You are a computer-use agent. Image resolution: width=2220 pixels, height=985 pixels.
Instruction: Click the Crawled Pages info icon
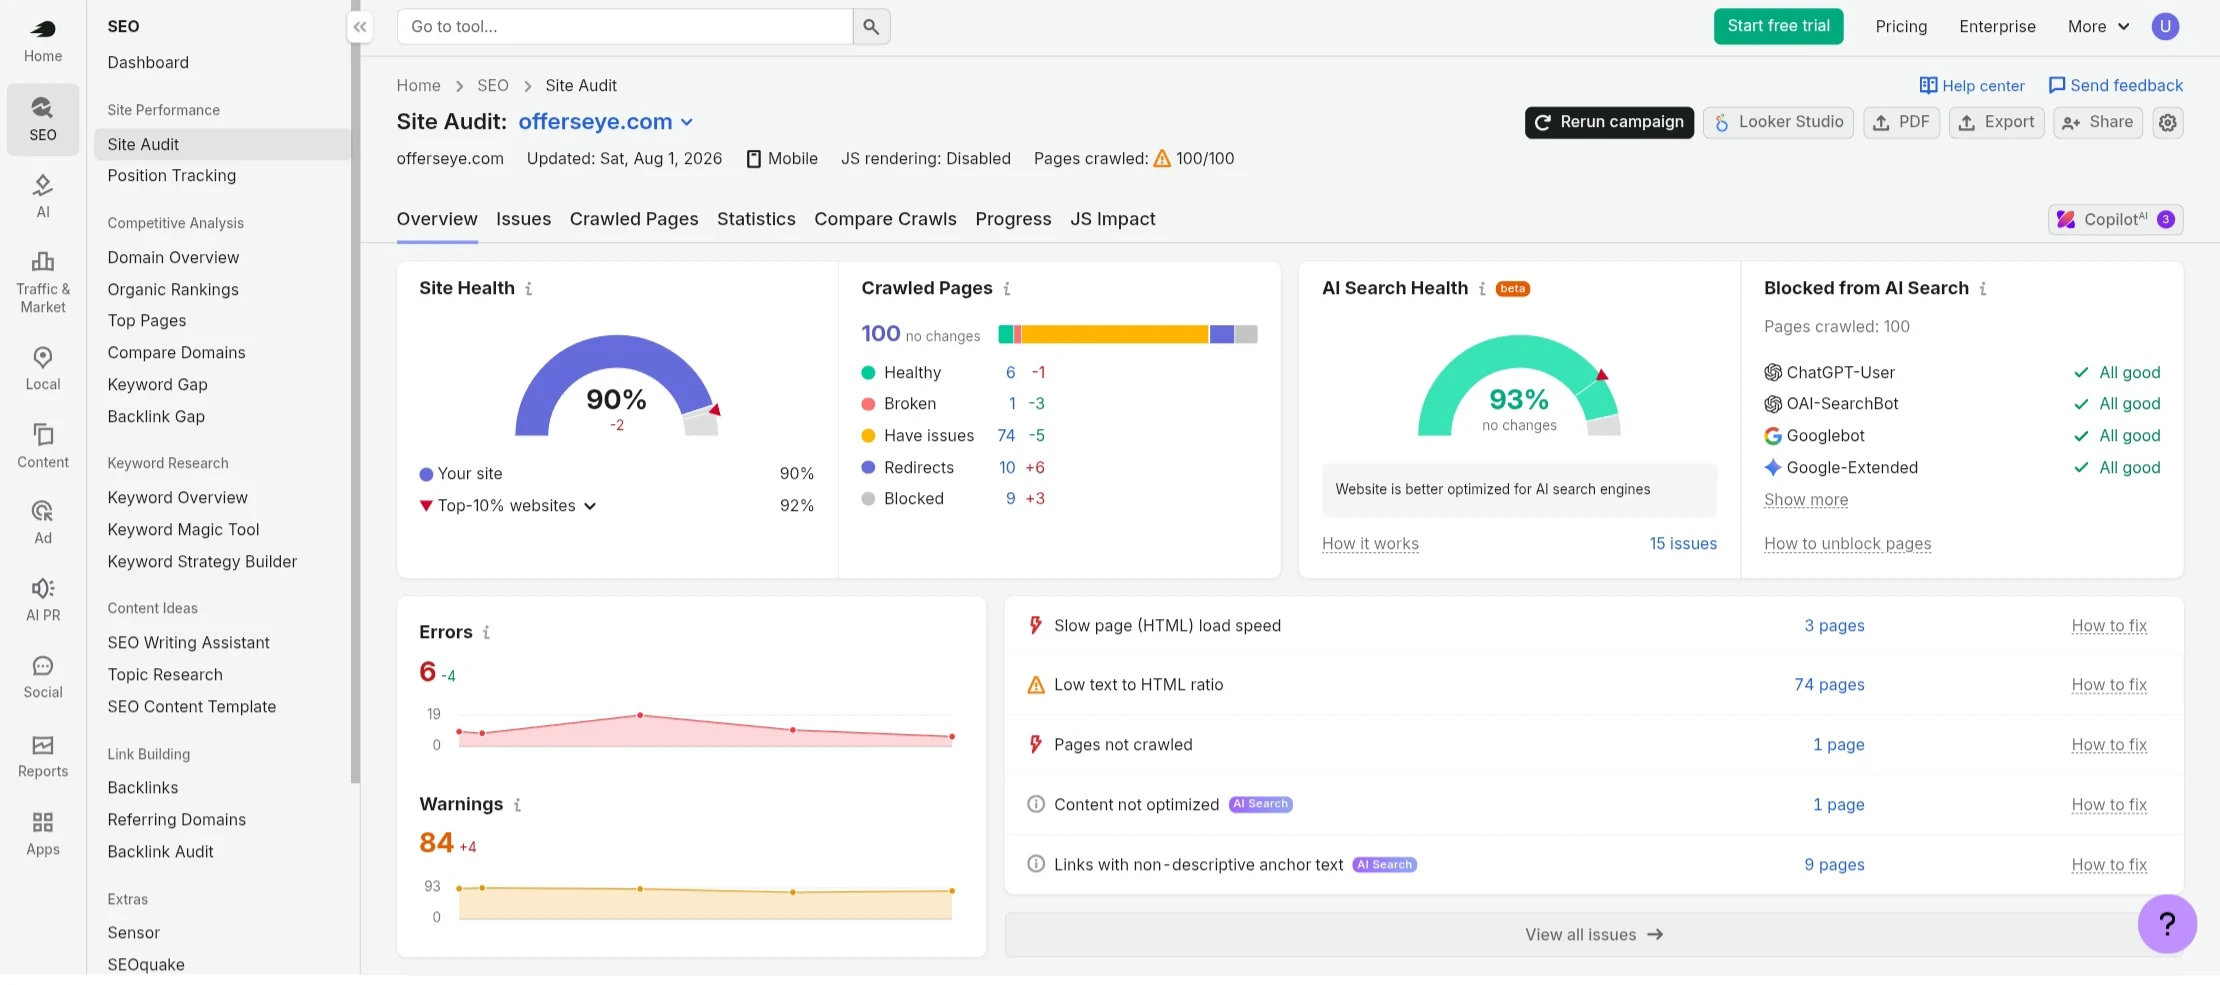[x=1007, y=289]
